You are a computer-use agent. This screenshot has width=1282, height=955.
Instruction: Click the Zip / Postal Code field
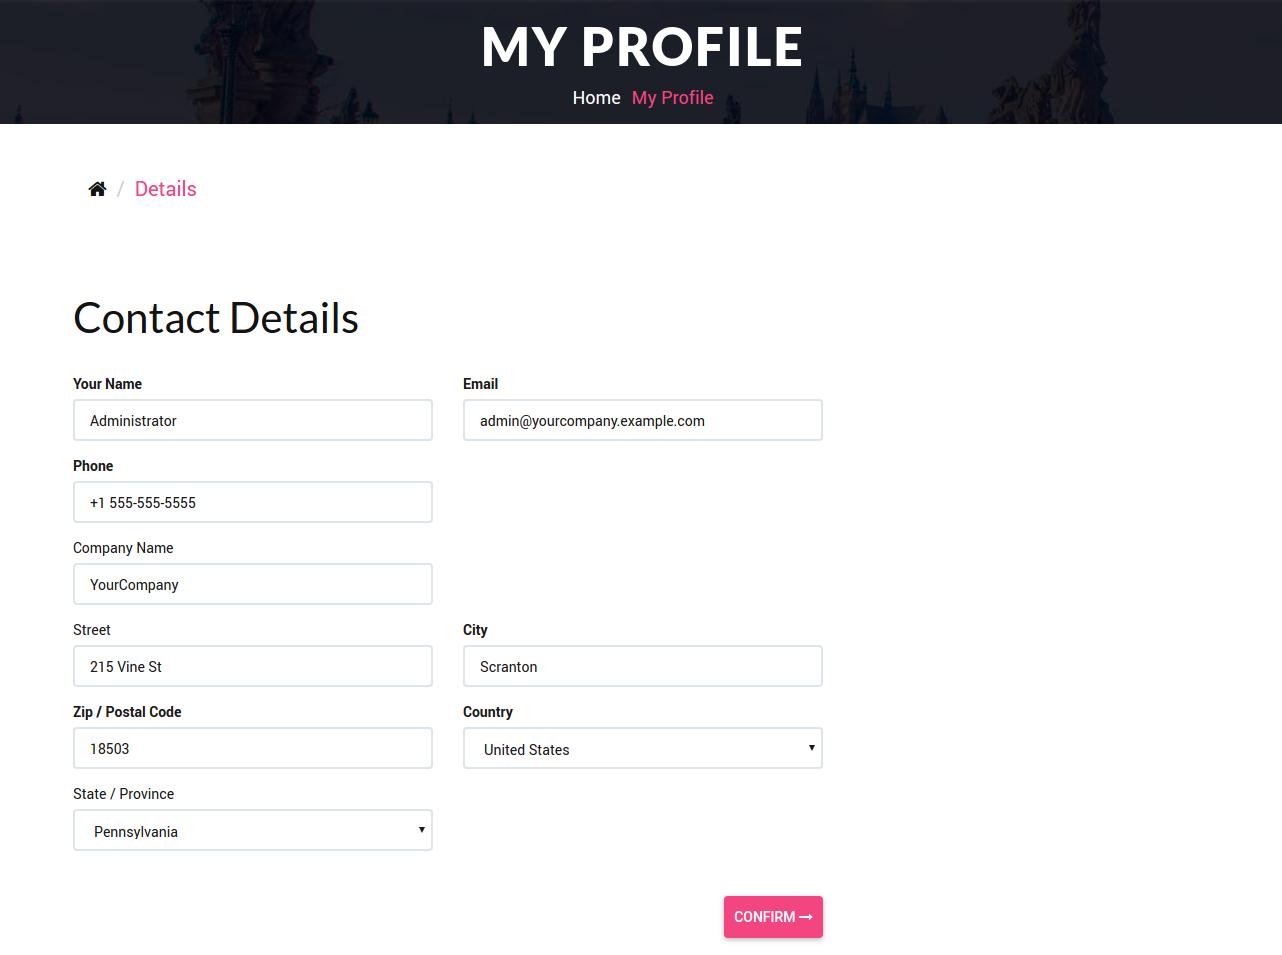[253, 748]
